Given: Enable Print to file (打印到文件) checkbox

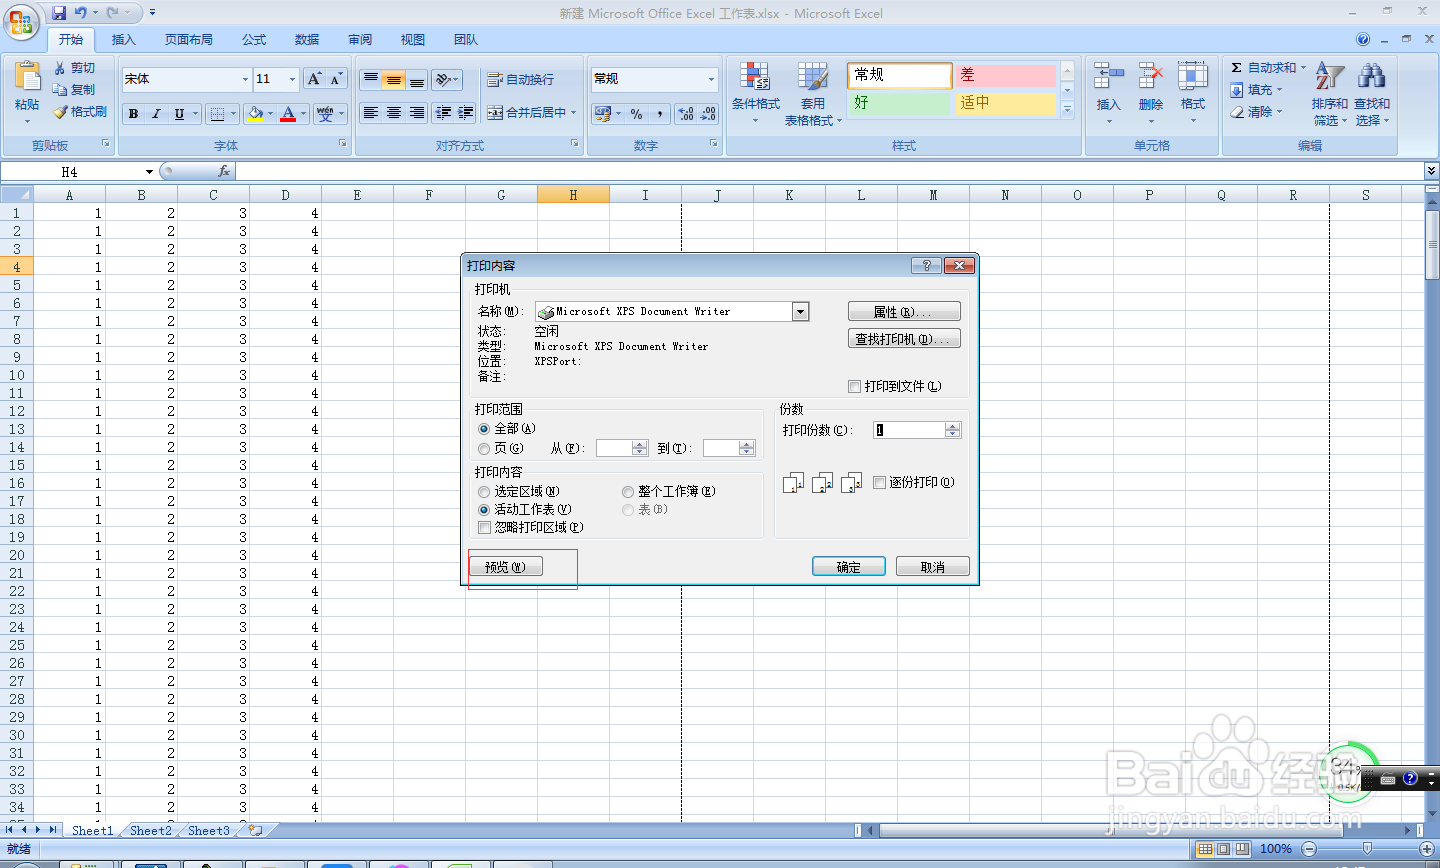Looking at the screenshot, I should pos(854,386).
